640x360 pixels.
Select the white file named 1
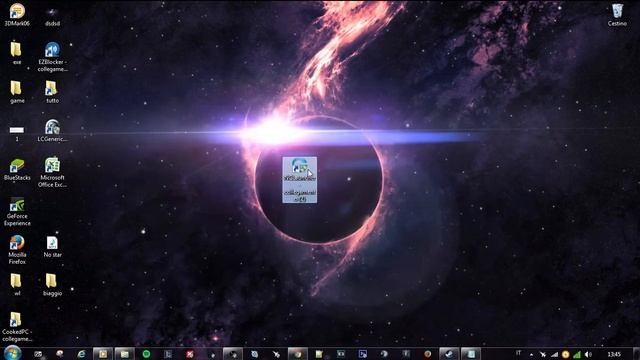pyautogui.click(x=17, y=133)
